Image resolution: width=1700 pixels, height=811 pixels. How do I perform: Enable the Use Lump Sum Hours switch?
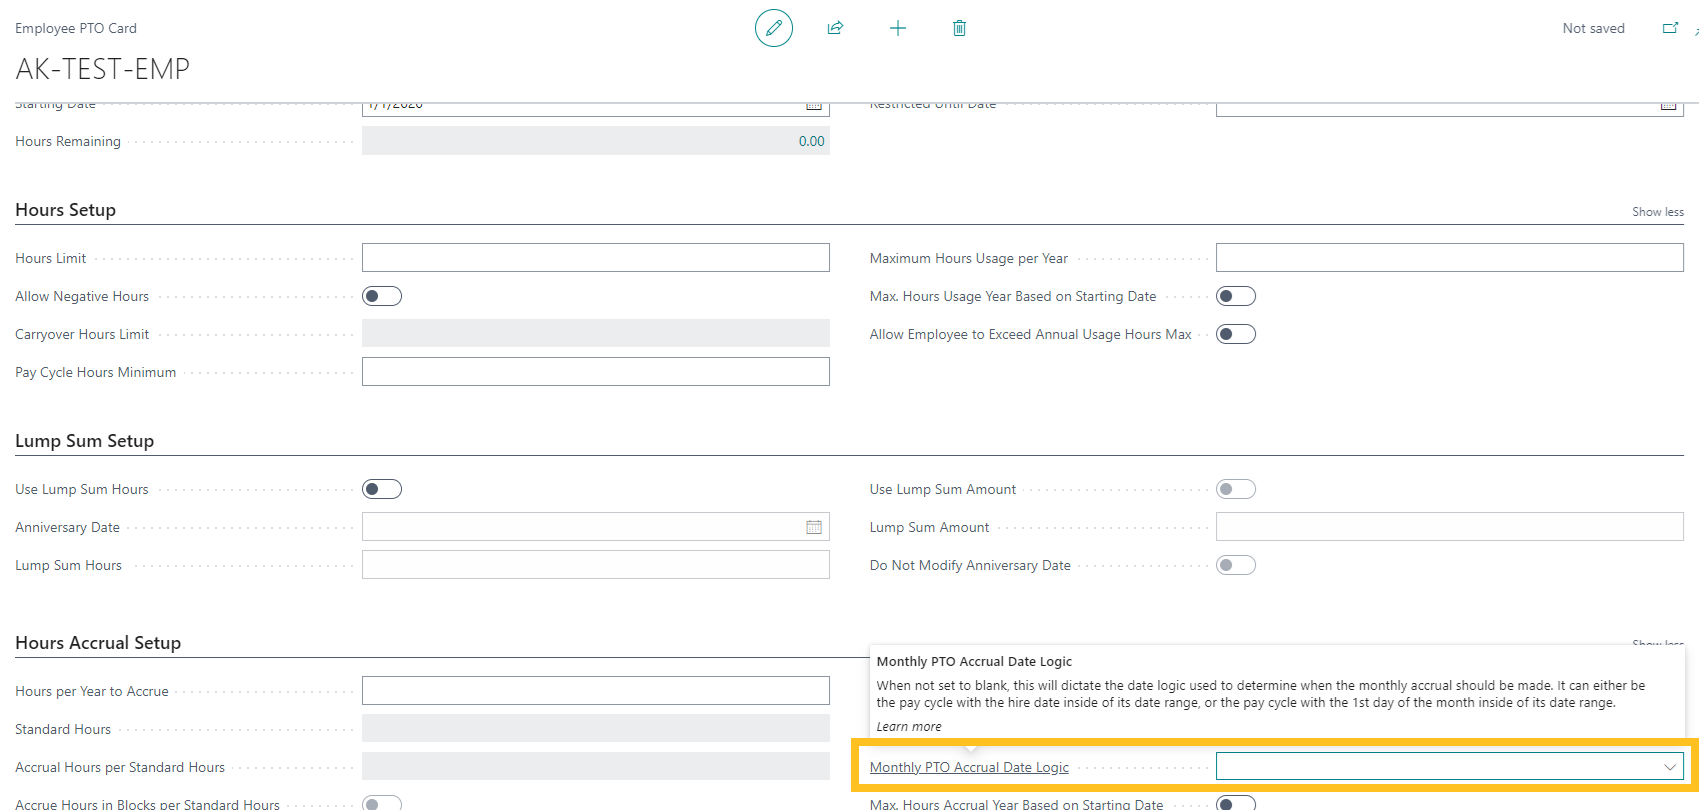[x=382, y=489]
